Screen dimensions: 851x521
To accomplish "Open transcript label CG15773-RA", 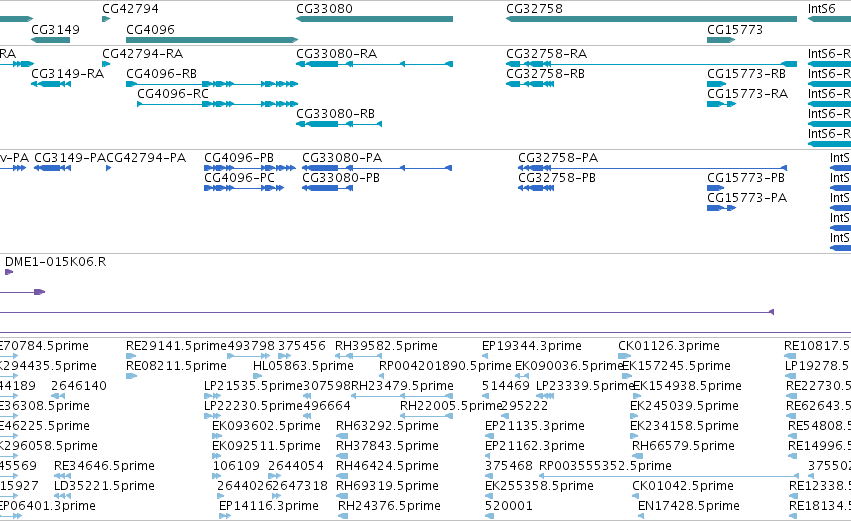I will pos(747,93).
